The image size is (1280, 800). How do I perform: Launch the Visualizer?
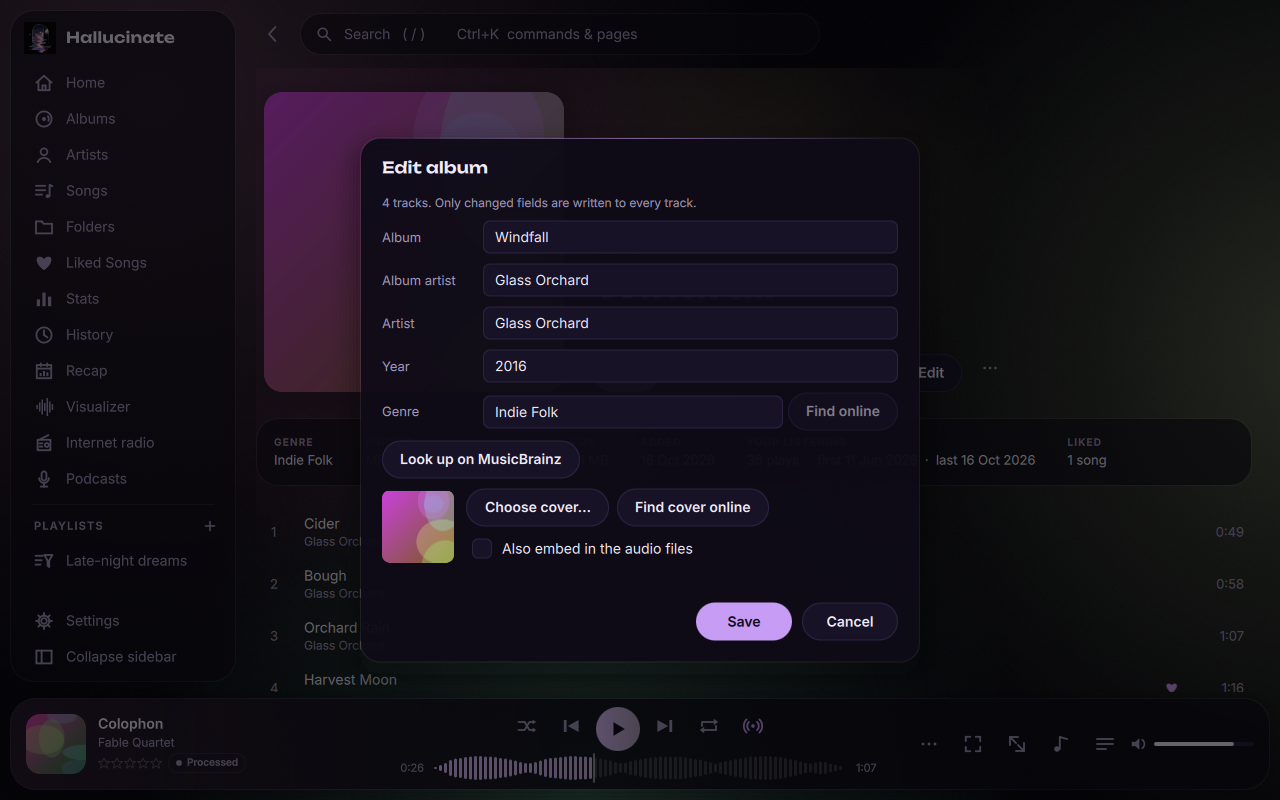[124, 407]
